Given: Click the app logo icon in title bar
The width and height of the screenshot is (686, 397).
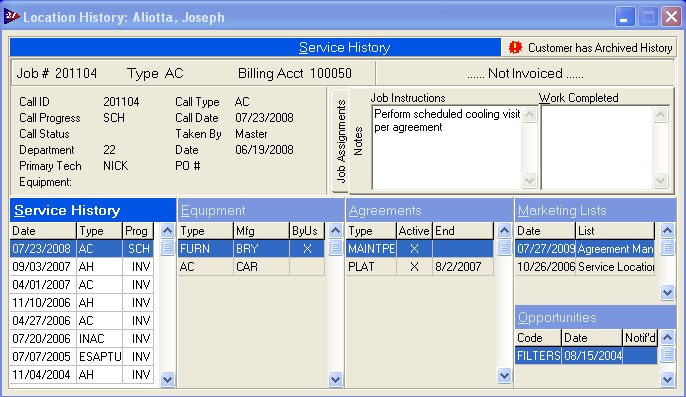Looking at the screenshot, I should [11, 17].
